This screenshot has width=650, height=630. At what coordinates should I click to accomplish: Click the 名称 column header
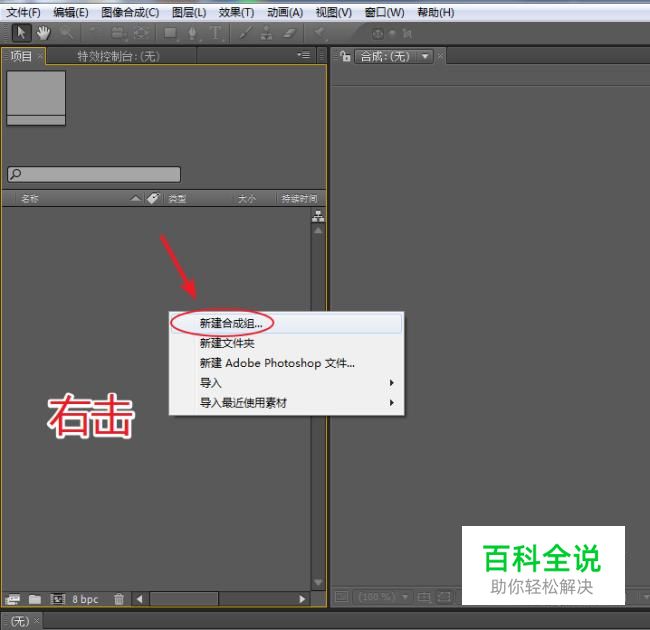click(29, 199)
